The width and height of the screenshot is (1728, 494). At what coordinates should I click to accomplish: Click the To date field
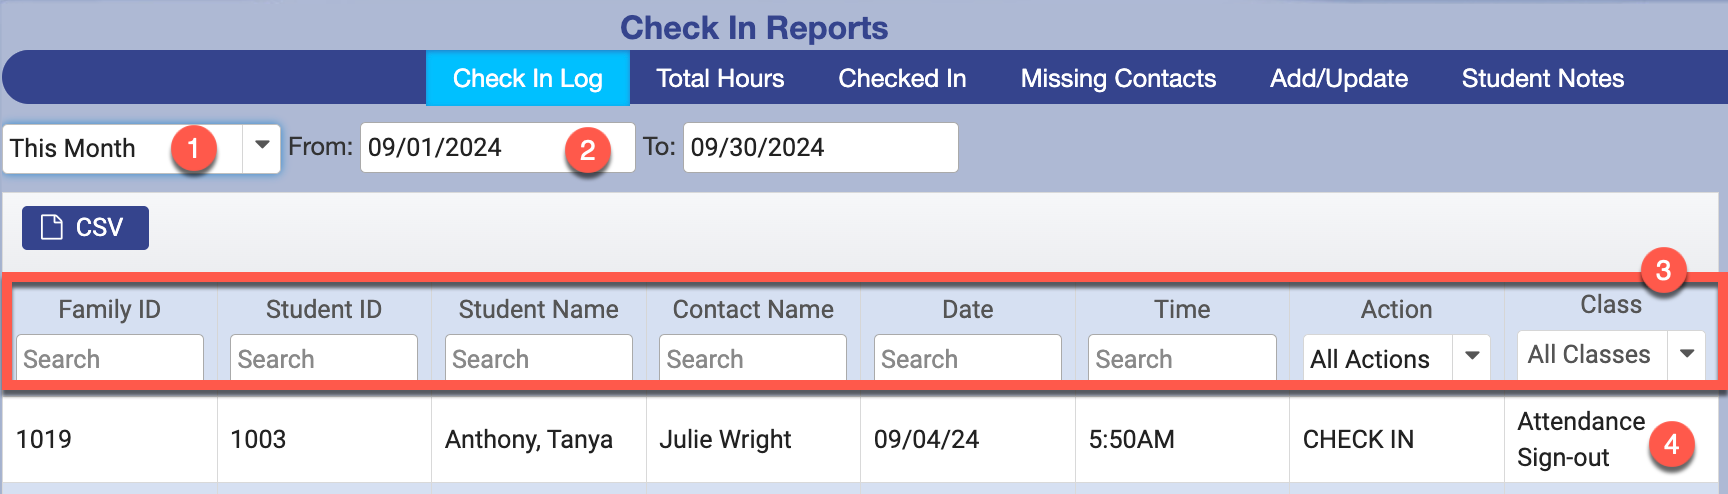820,148
